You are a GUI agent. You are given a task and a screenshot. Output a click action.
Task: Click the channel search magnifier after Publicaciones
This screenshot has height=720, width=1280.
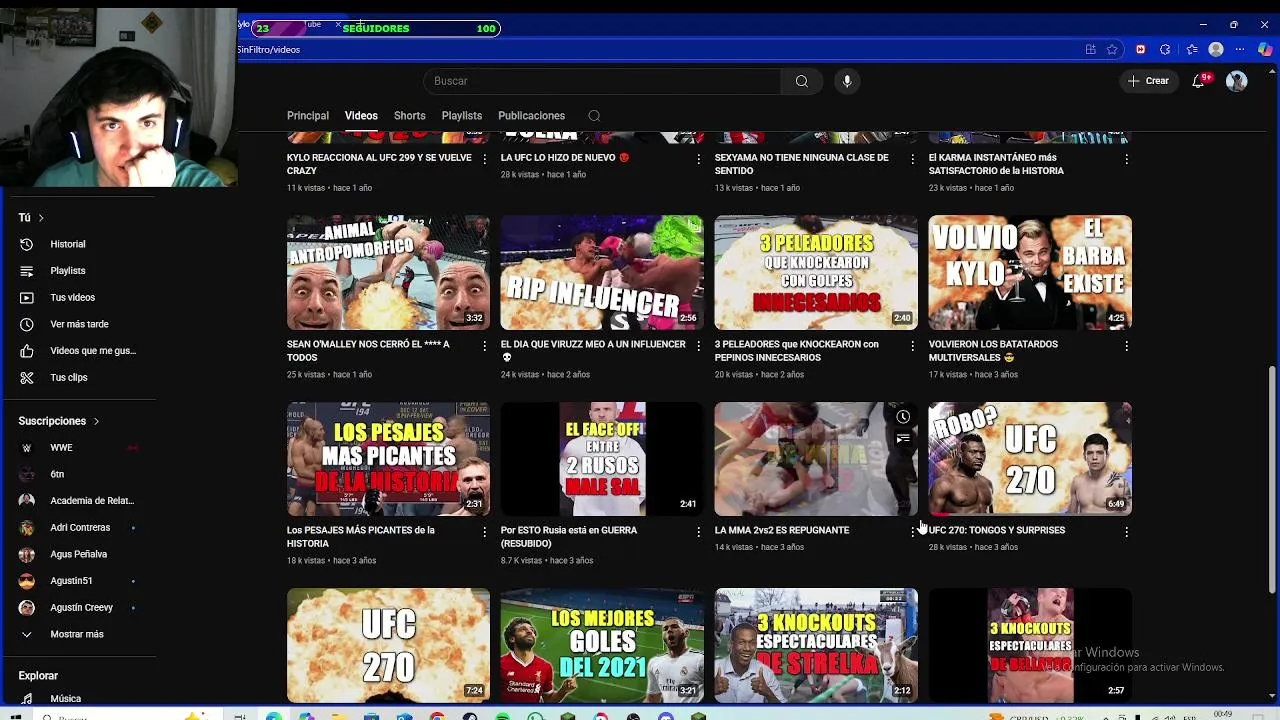(594, 116)
